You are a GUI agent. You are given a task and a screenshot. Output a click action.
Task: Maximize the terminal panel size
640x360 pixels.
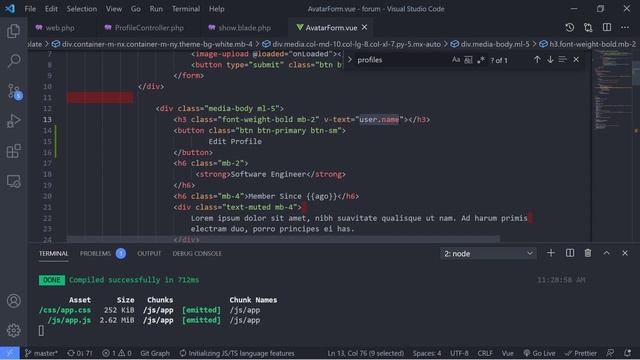(607, 253)
